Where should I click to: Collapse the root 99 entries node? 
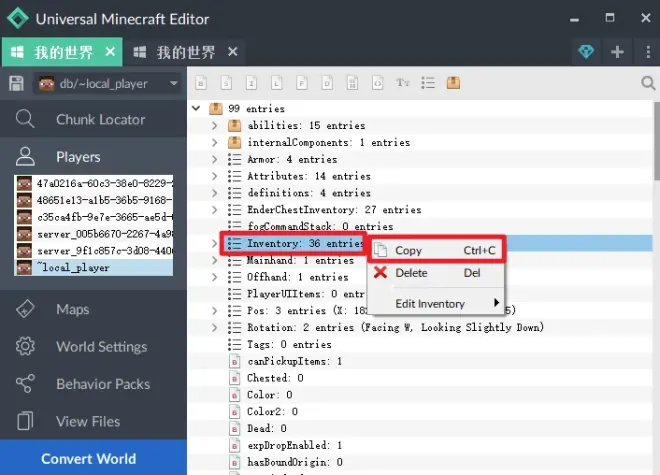[196, 108]
